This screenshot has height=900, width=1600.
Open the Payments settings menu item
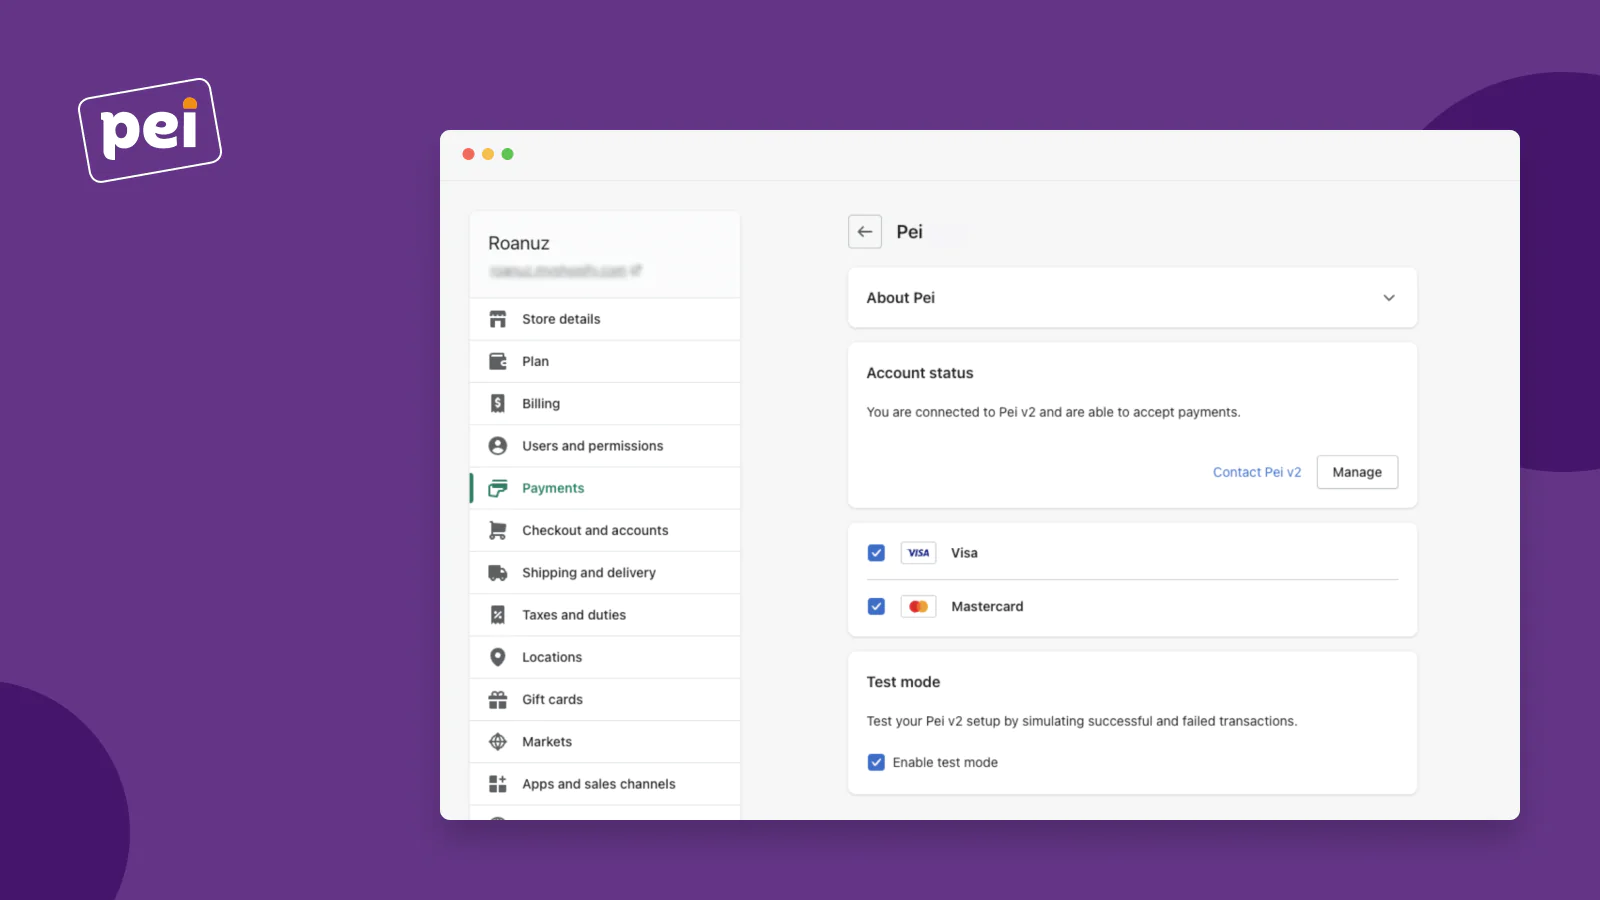[553, 488]
